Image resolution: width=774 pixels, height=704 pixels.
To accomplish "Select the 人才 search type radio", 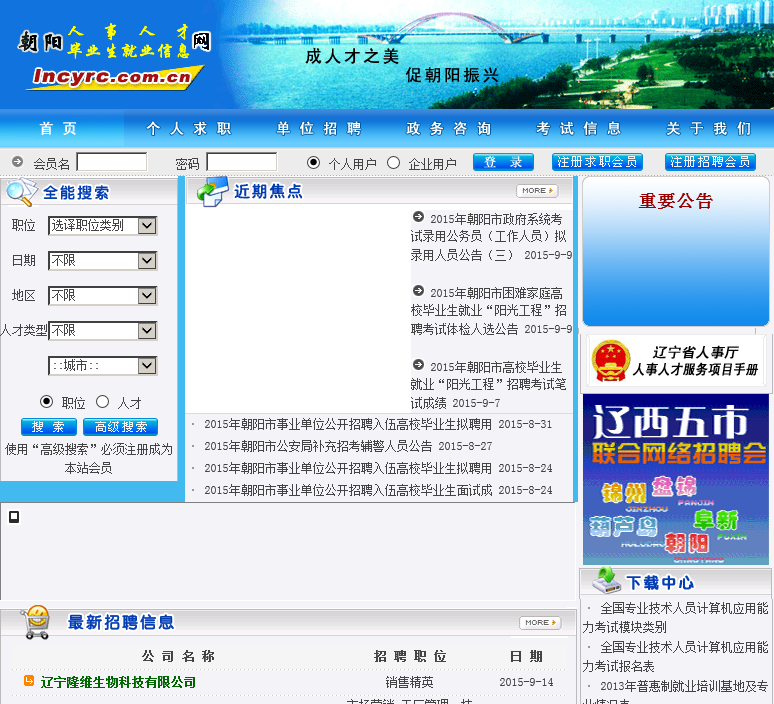I will 103,401.
